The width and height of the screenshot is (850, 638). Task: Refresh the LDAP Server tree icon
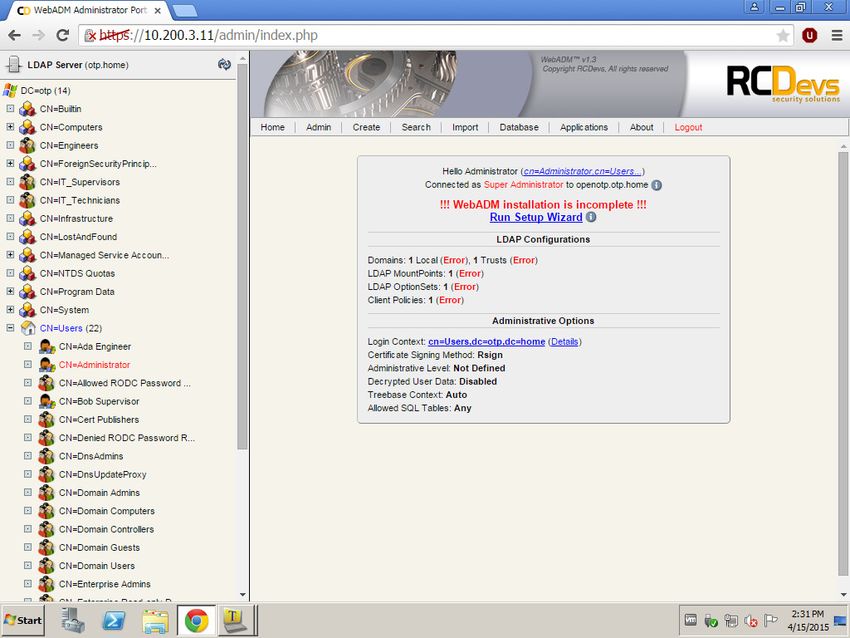(224, 65)
